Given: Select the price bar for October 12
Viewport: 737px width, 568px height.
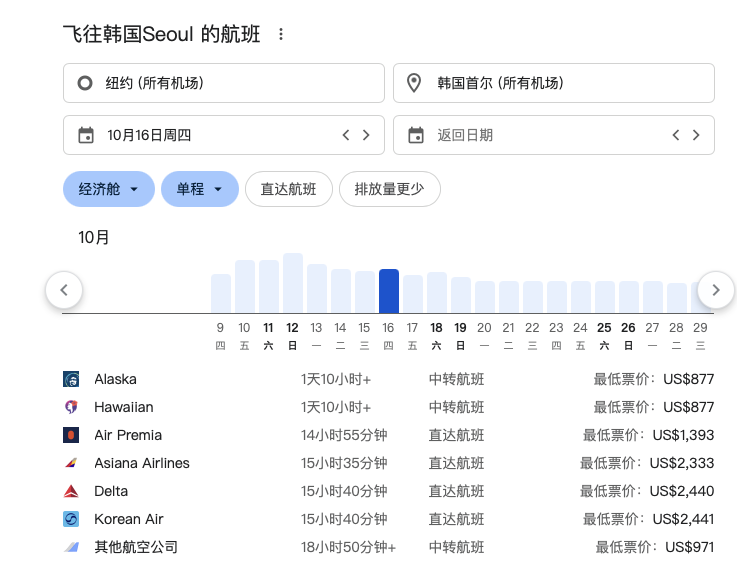Looking at the screenshot, I should [x=292, y=284].
